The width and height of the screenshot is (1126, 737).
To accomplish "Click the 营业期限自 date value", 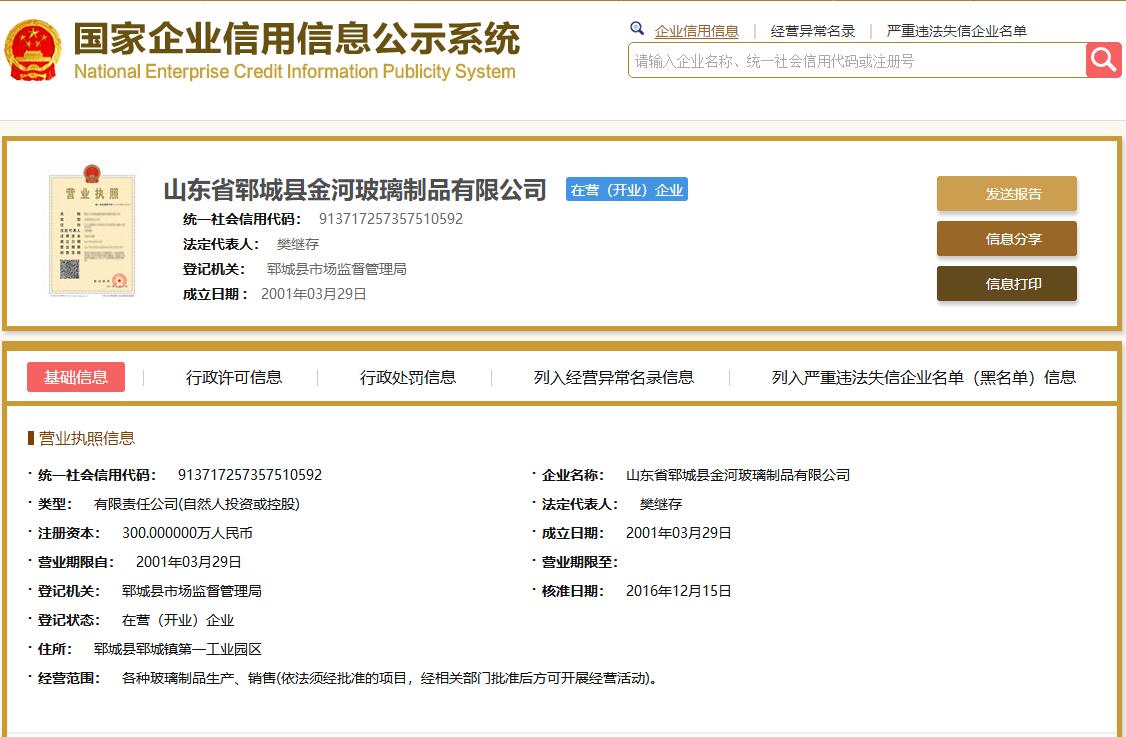I will [x=189, y=562].
